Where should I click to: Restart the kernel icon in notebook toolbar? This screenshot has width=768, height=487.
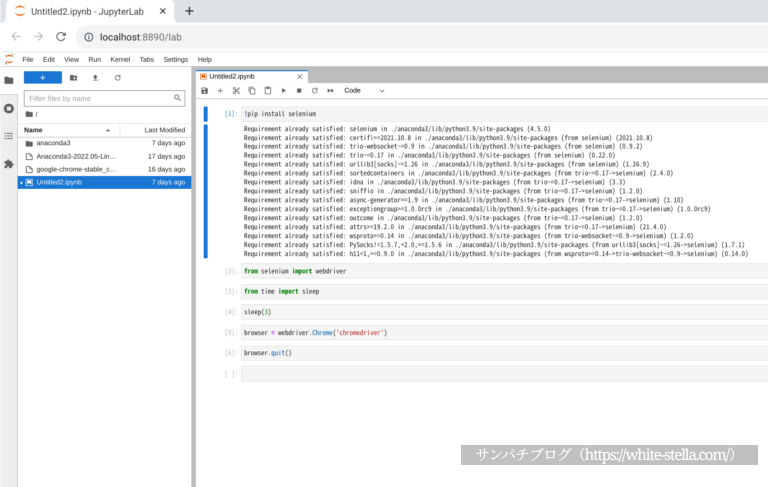(315, 91)
